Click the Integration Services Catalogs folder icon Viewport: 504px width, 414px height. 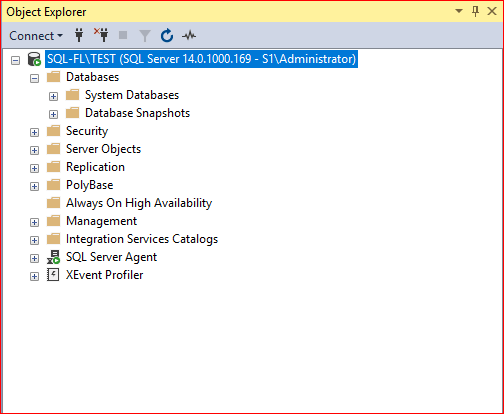click(x=53, y=239)
